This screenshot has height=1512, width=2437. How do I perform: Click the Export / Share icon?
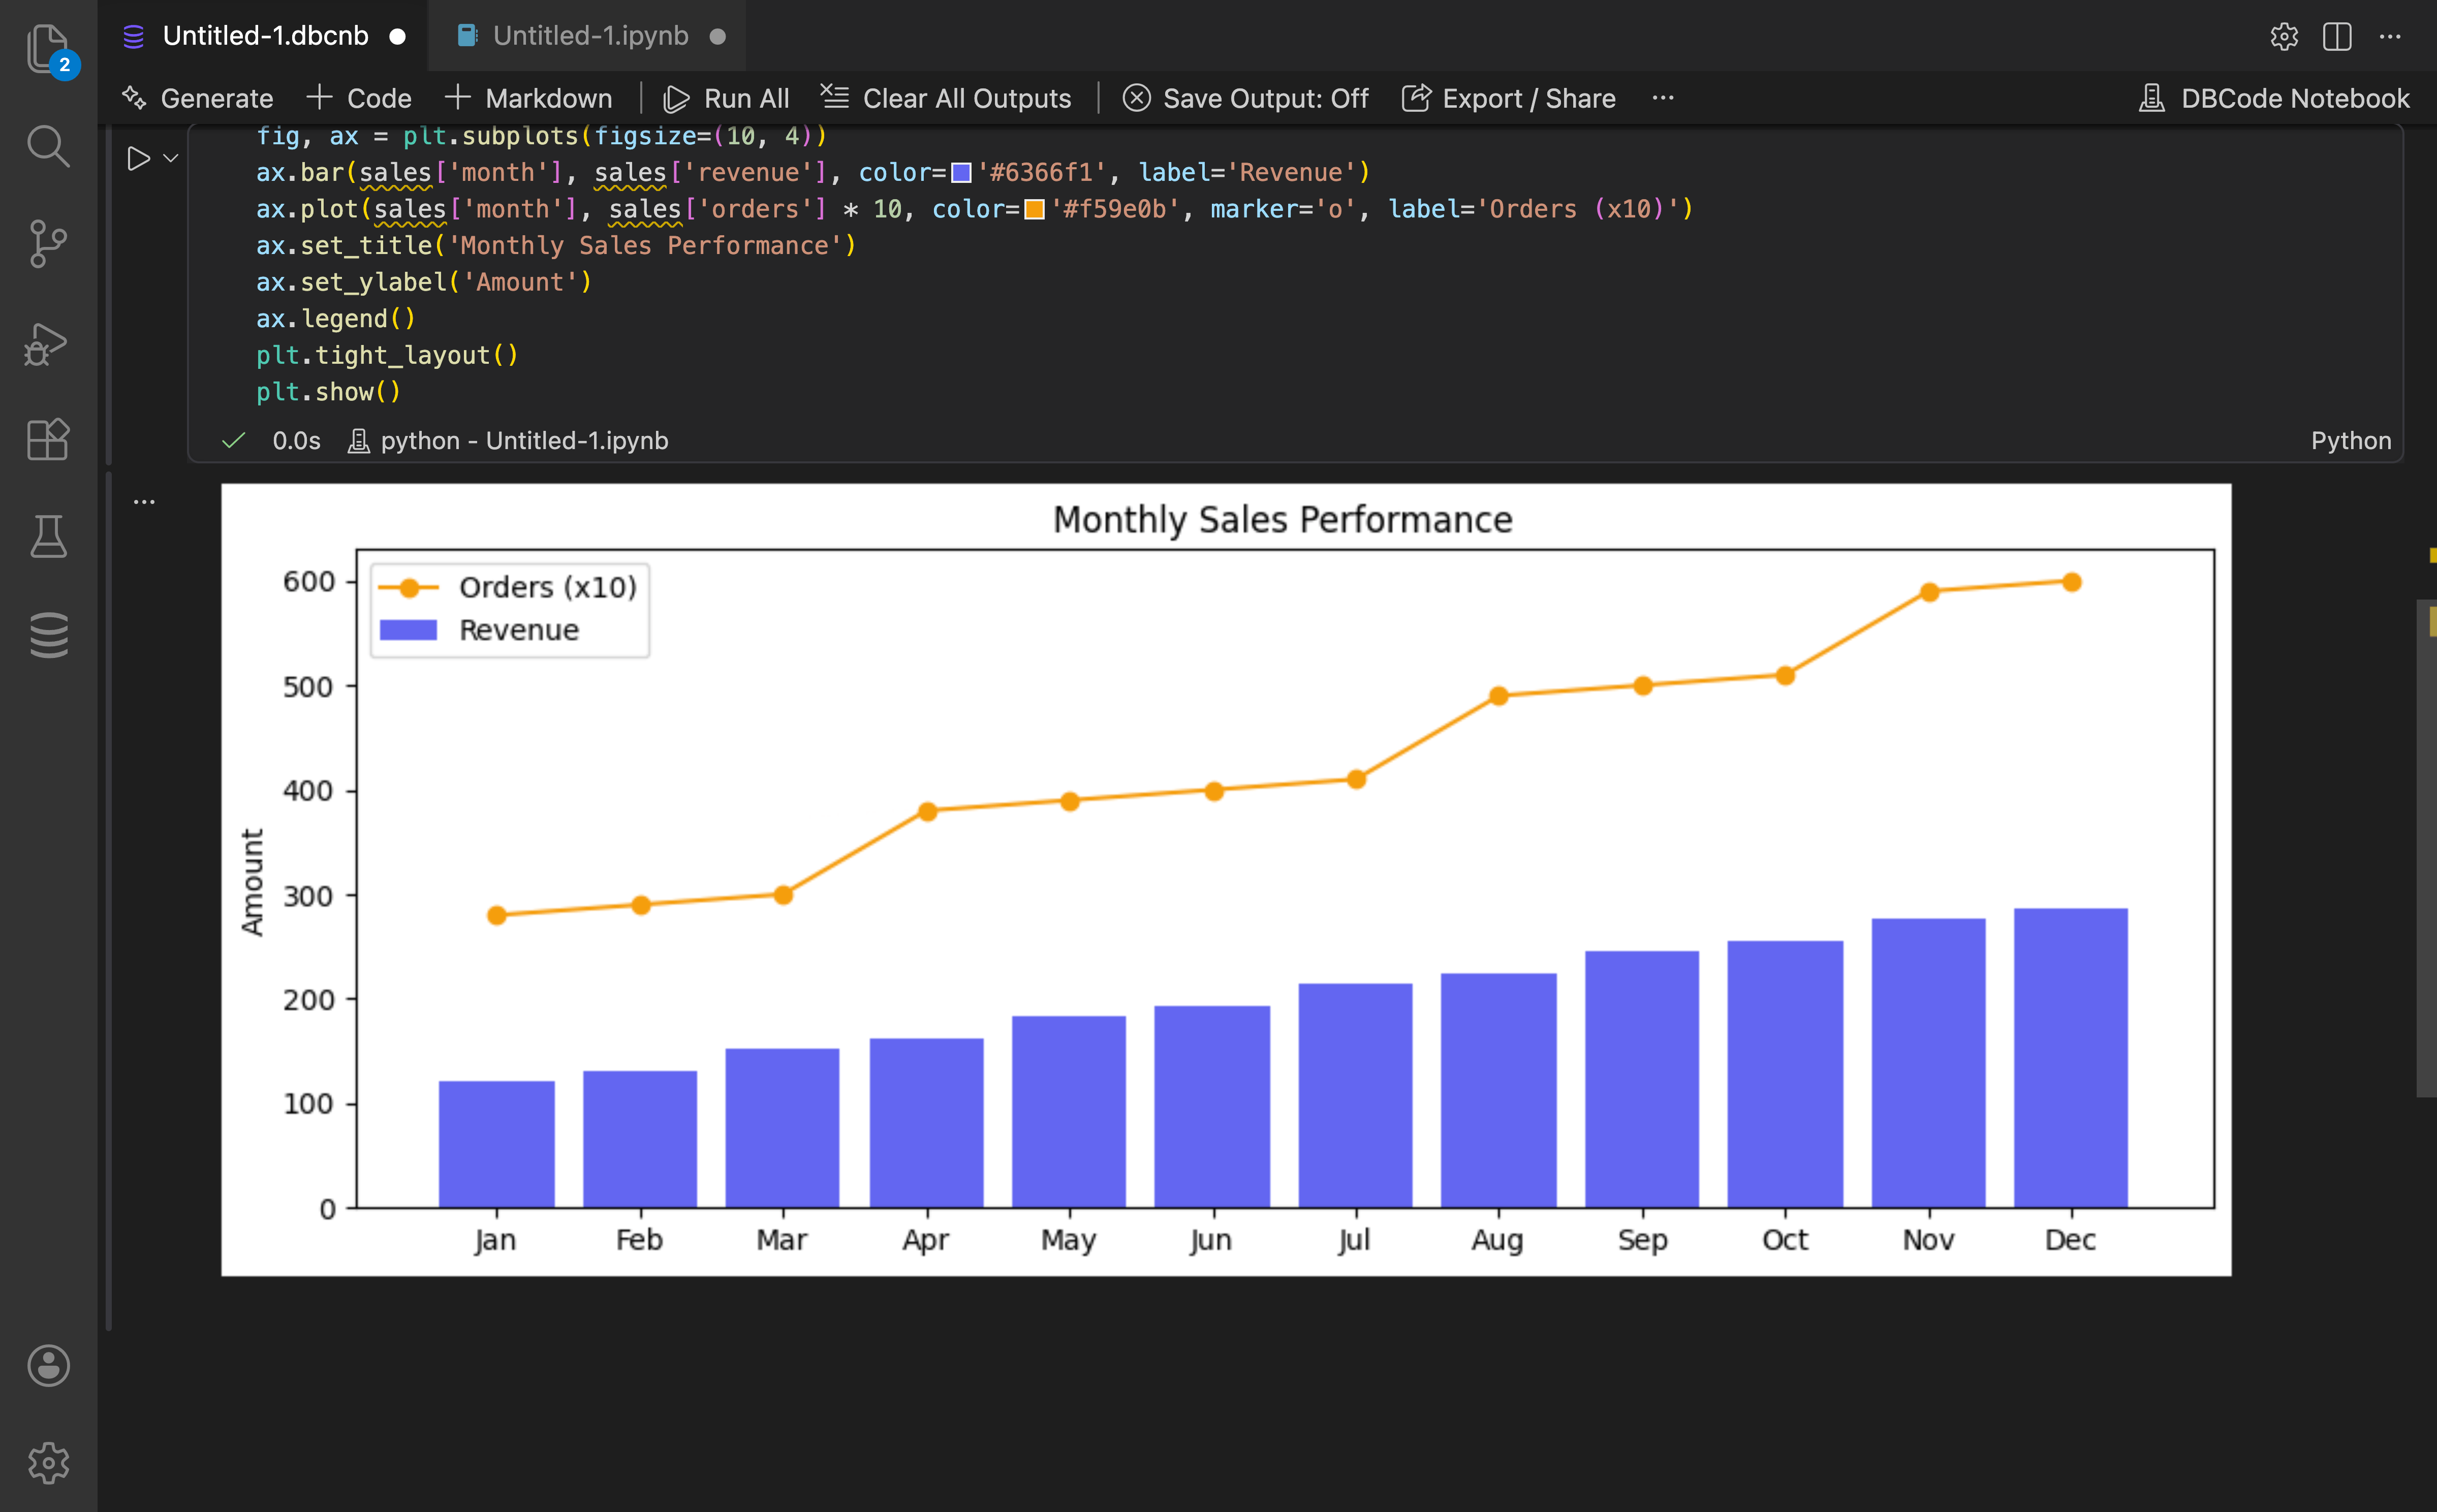(x=1417, y=97)
